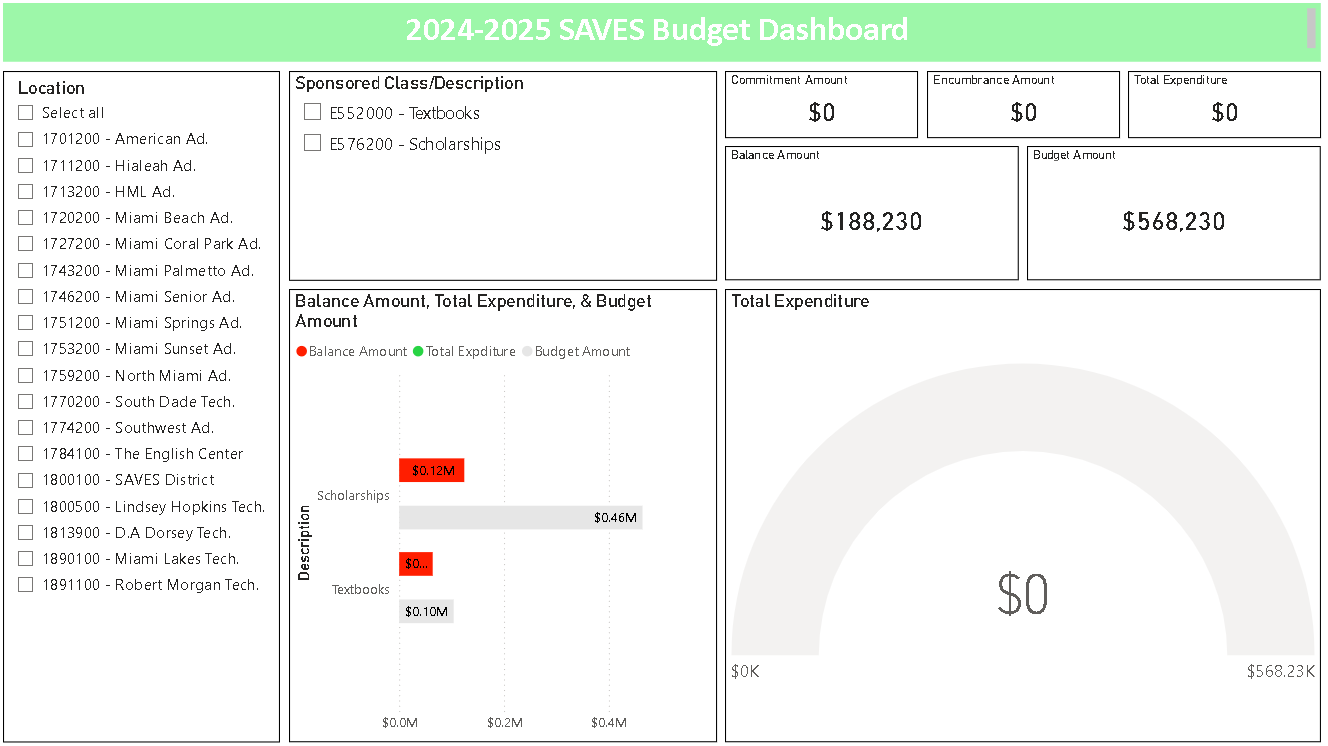This screenshot has height=746, width=1328.
Task: Click the gauge minimum $0K label
Action: coord(746,671)
